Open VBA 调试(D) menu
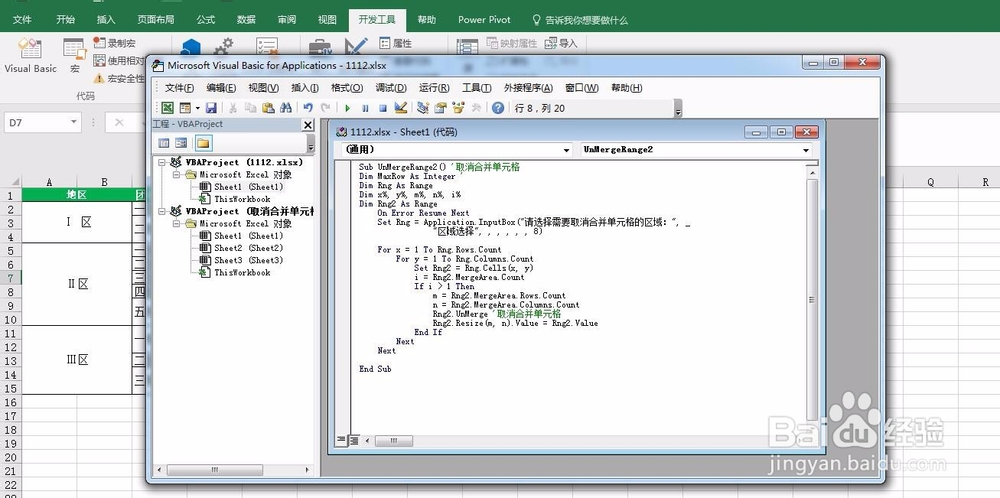Viewport: 1000px width, 498px height. (x=391, y=88)
